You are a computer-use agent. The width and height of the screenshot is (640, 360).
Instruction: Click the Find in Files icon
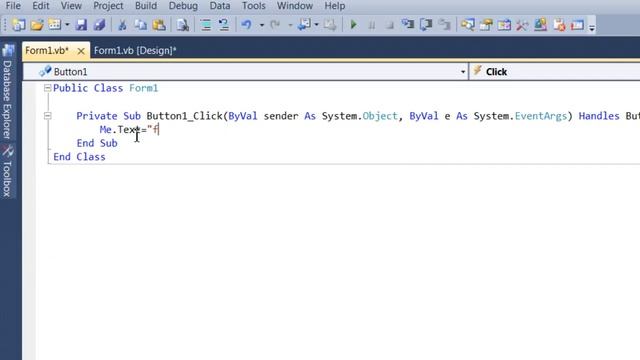[182, 25]
